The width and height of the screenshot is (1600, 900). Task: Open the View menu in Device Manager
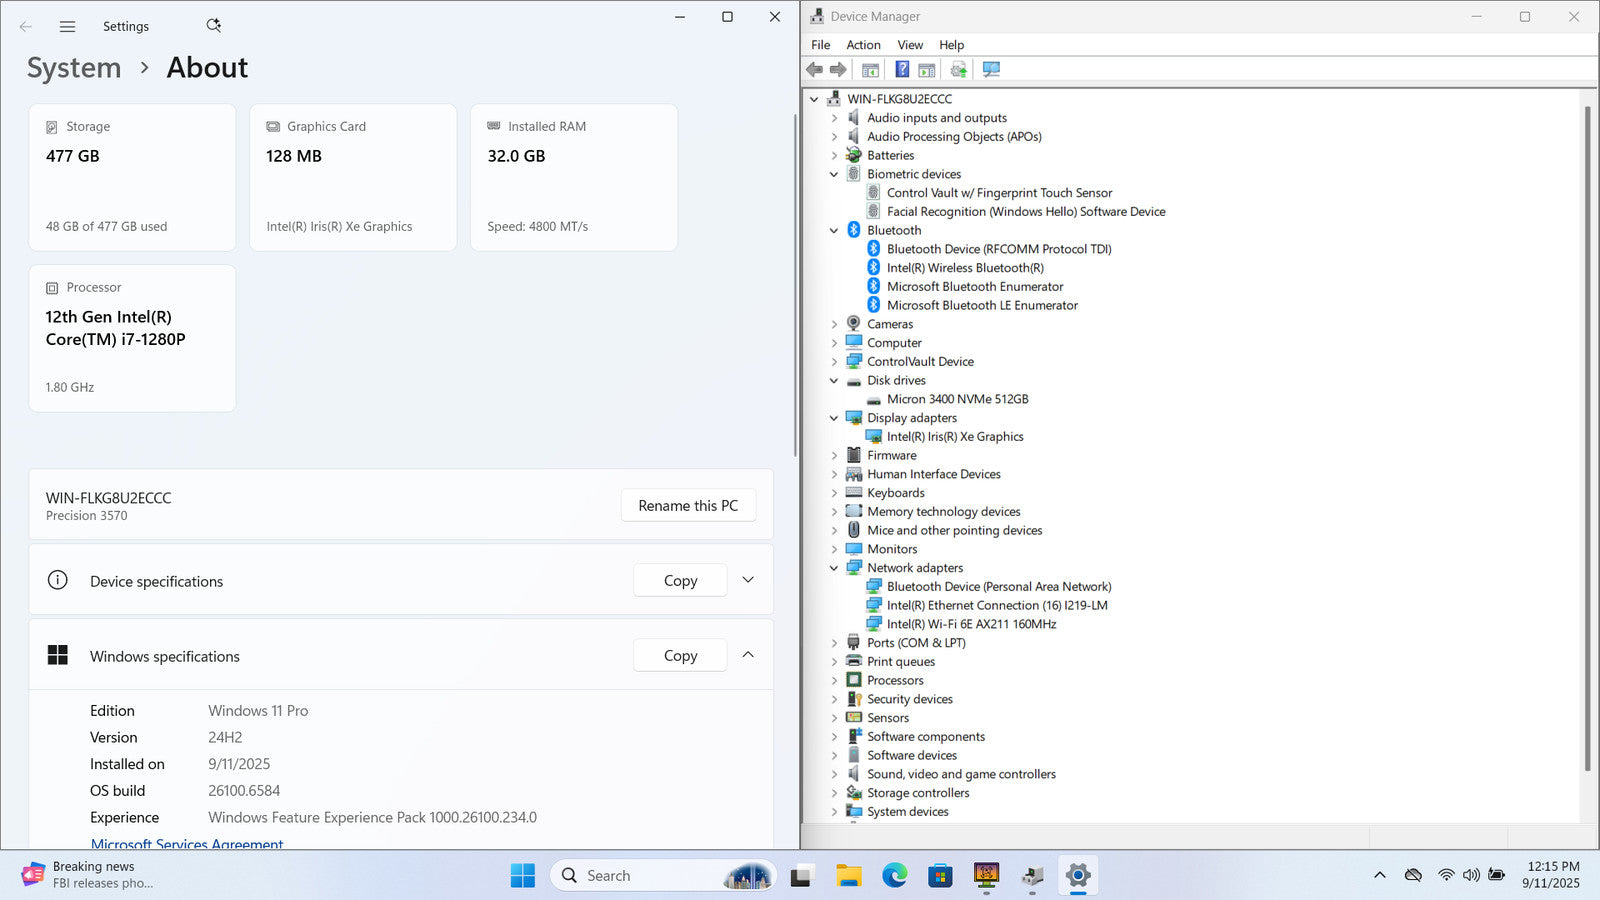(x=909, y=45)
